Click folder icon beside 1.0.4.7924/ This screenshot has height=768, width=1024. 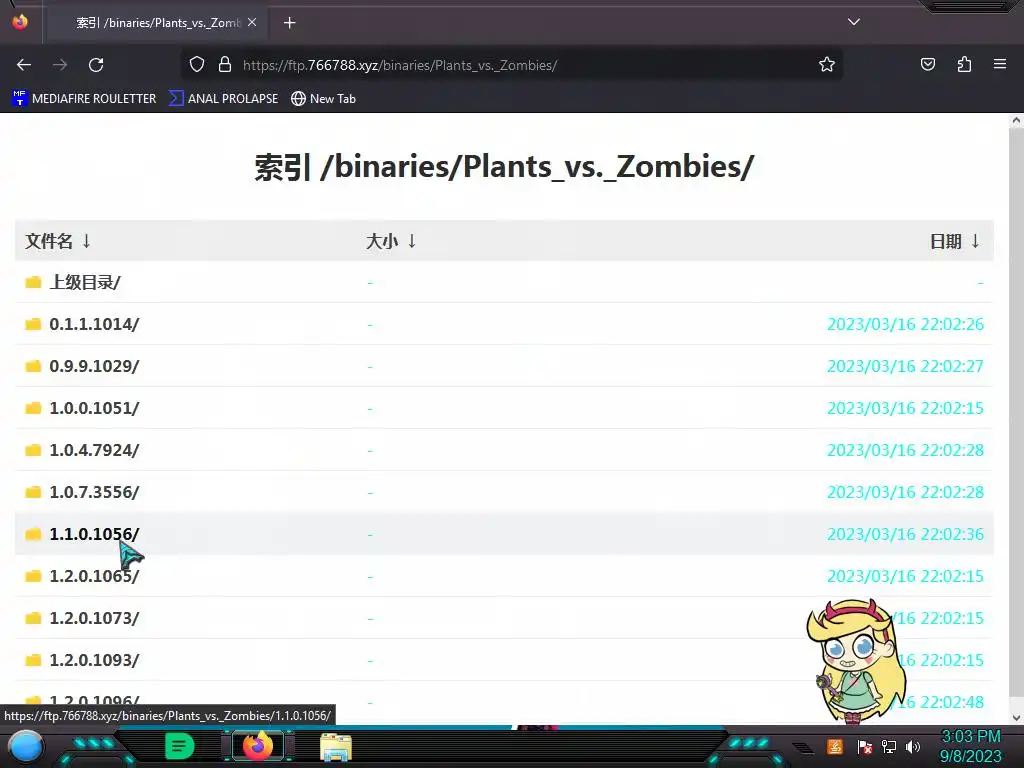click(33, 450)
